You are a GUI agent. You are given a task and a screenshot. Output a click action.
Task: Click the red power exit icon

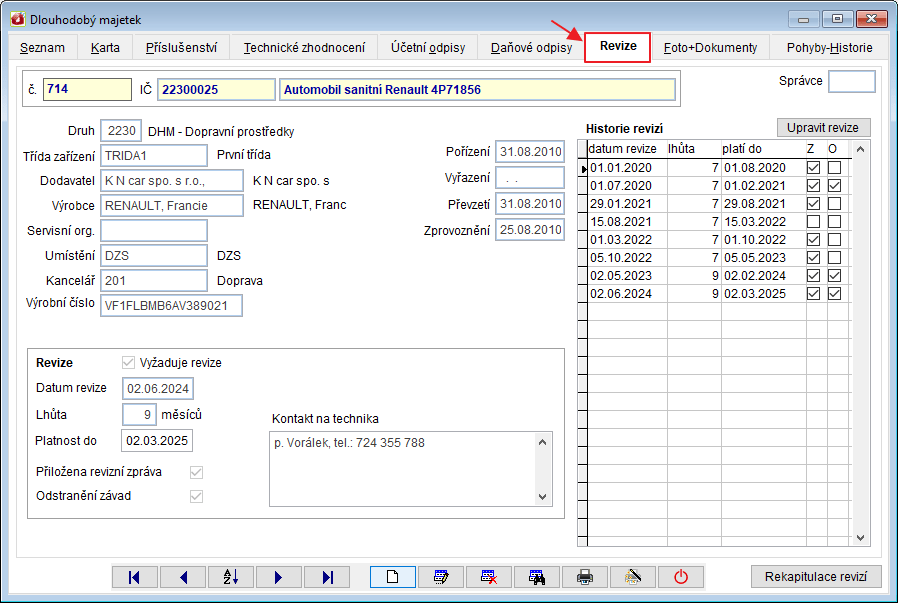tap(681, 577)
